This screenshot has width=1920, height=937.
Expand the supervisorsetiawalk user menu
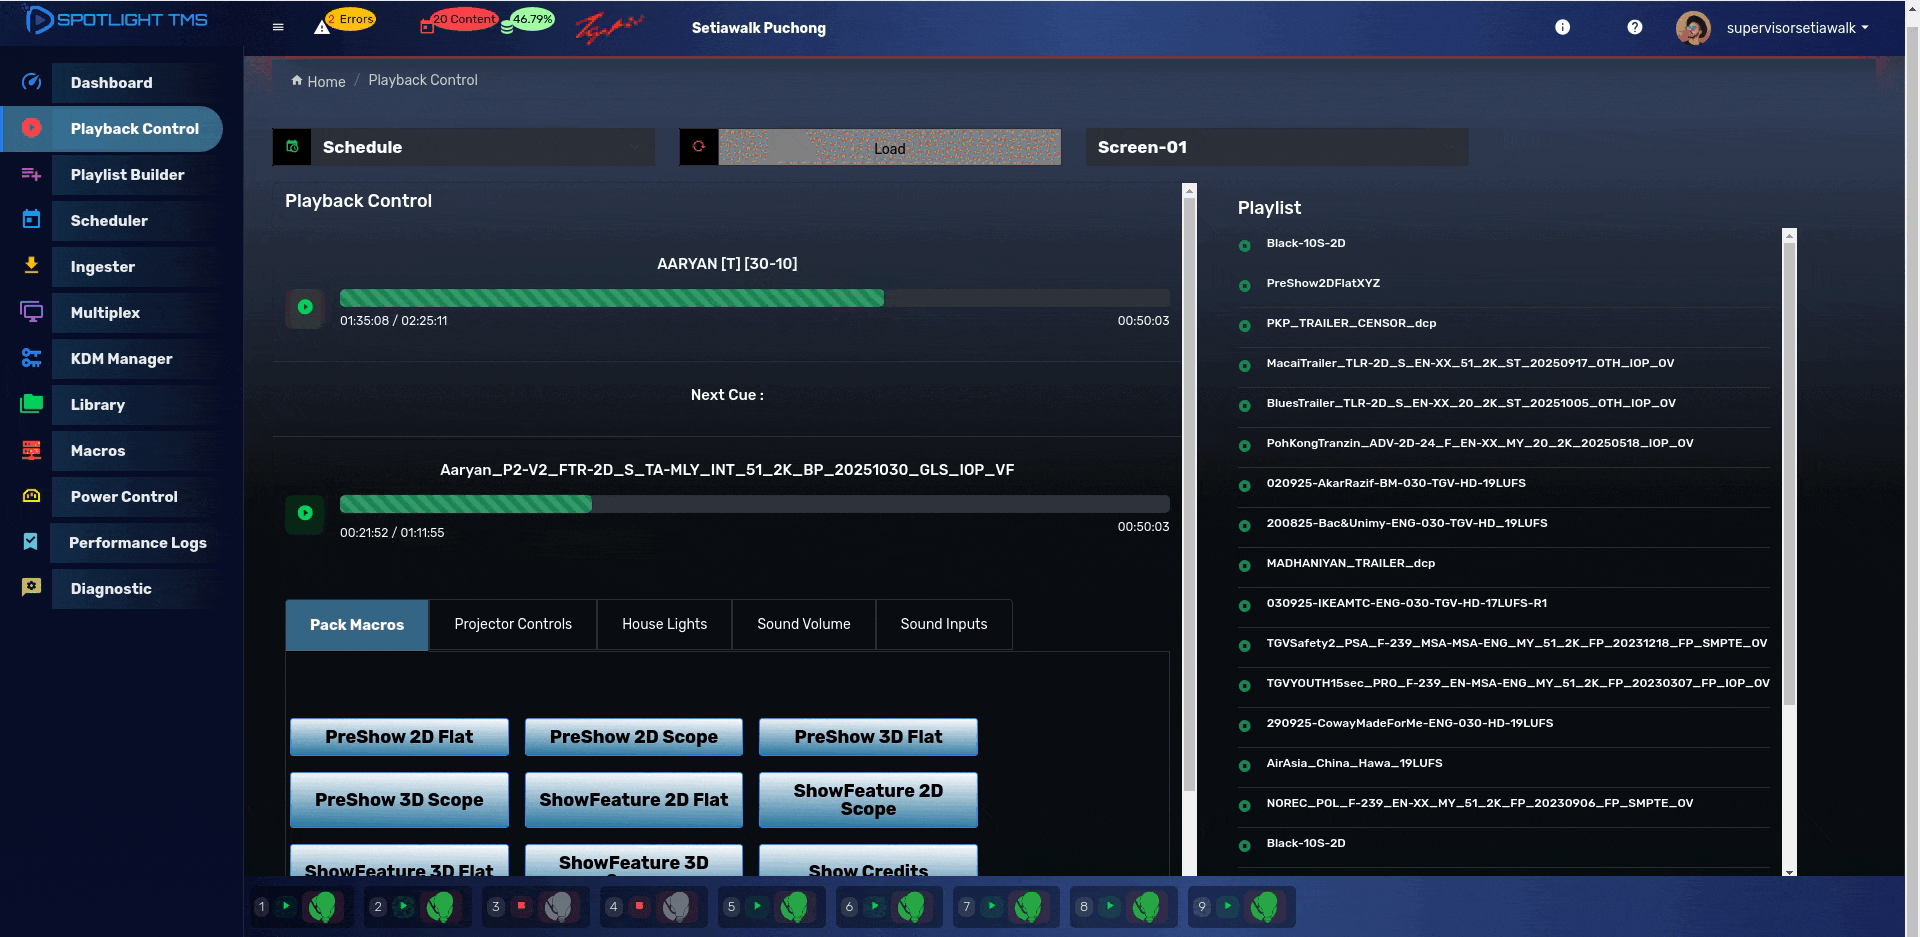pyautogui.click(x=1796, y=28)
